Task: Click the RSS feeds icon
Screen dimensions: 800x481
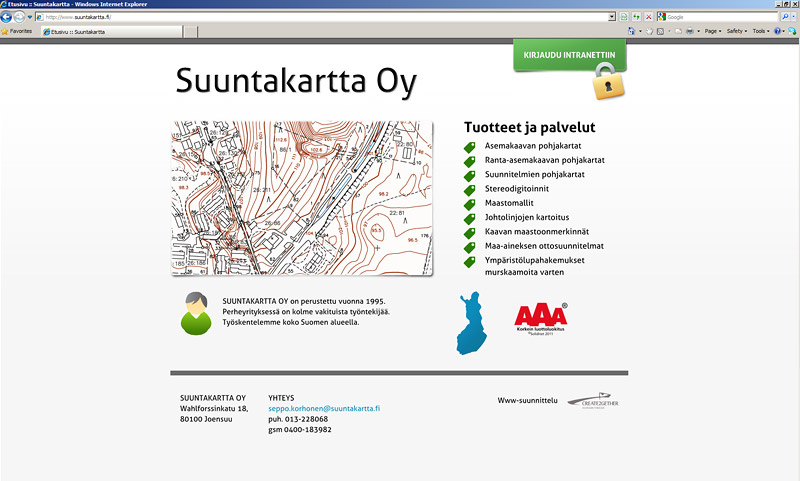Action: coord(660,31)
